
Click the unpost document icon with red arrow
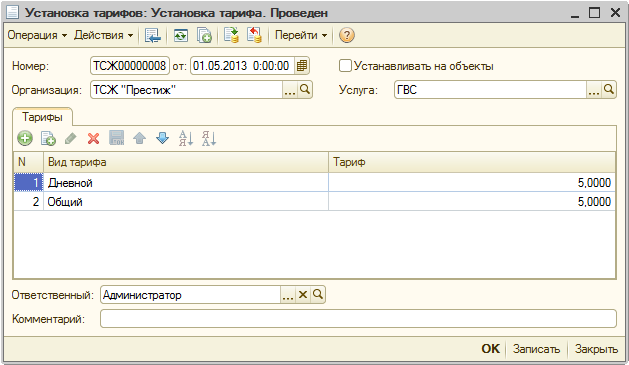coord(254,35)
